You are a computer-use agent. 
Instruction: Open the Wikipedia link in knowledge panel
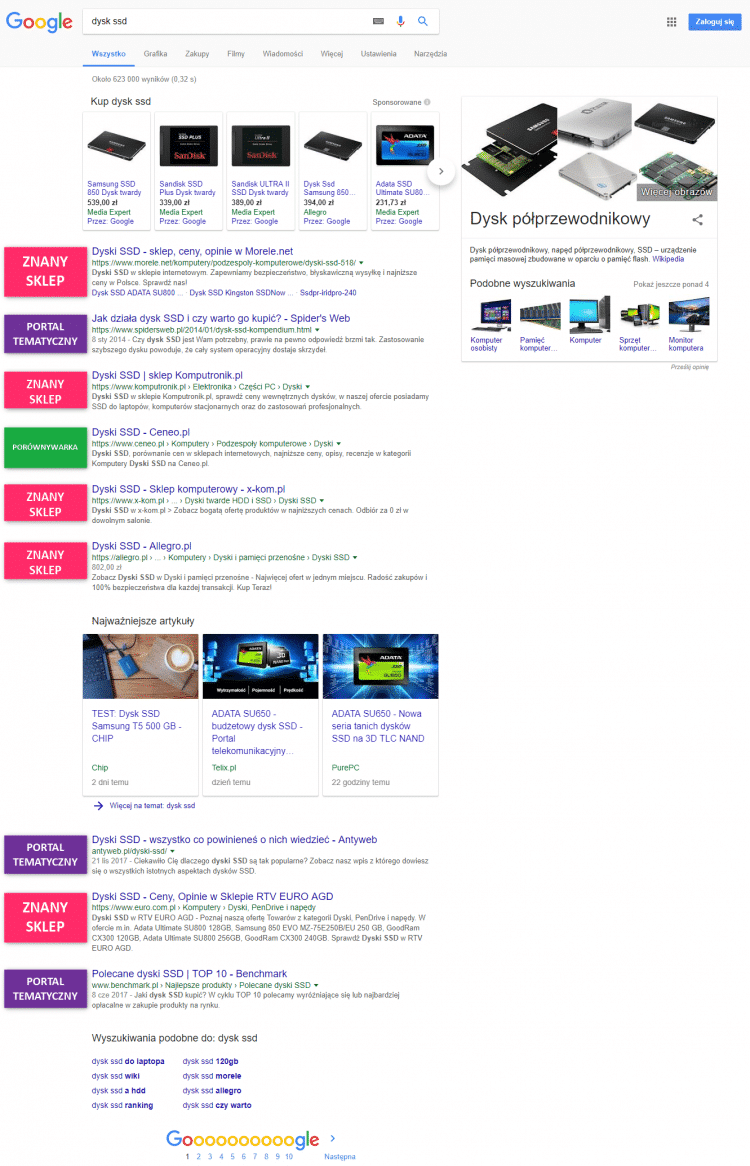click(668, 259)
